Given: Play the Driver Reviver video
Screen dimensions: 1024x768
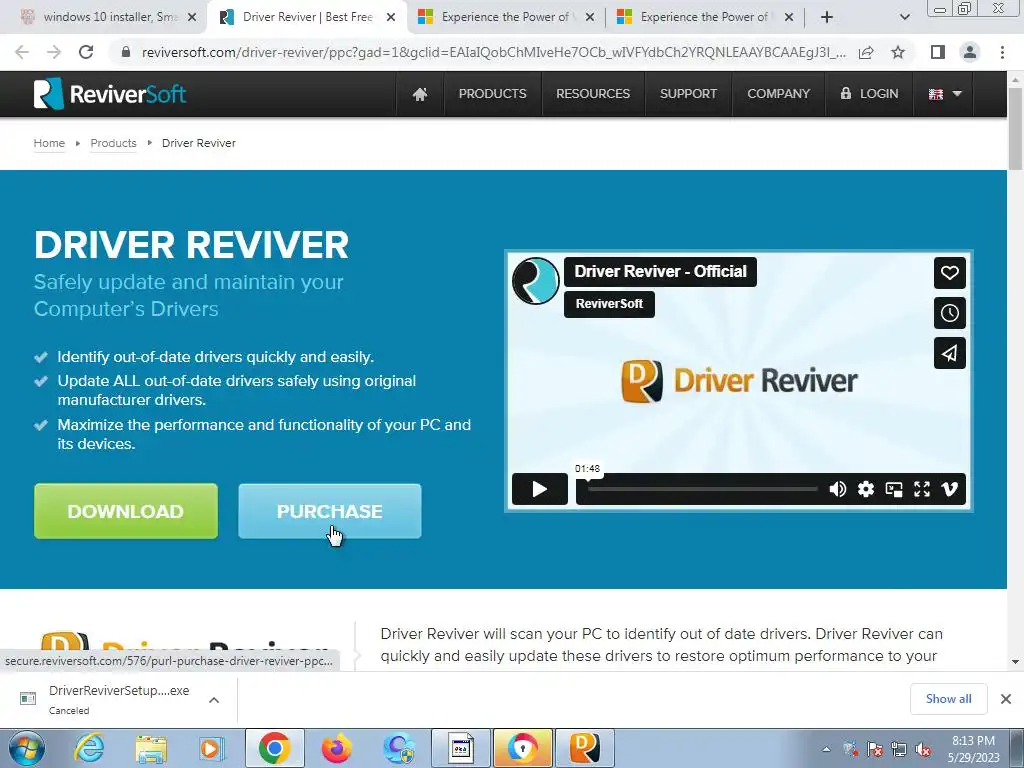Looking at the screenshot, I should pos(539,489).
